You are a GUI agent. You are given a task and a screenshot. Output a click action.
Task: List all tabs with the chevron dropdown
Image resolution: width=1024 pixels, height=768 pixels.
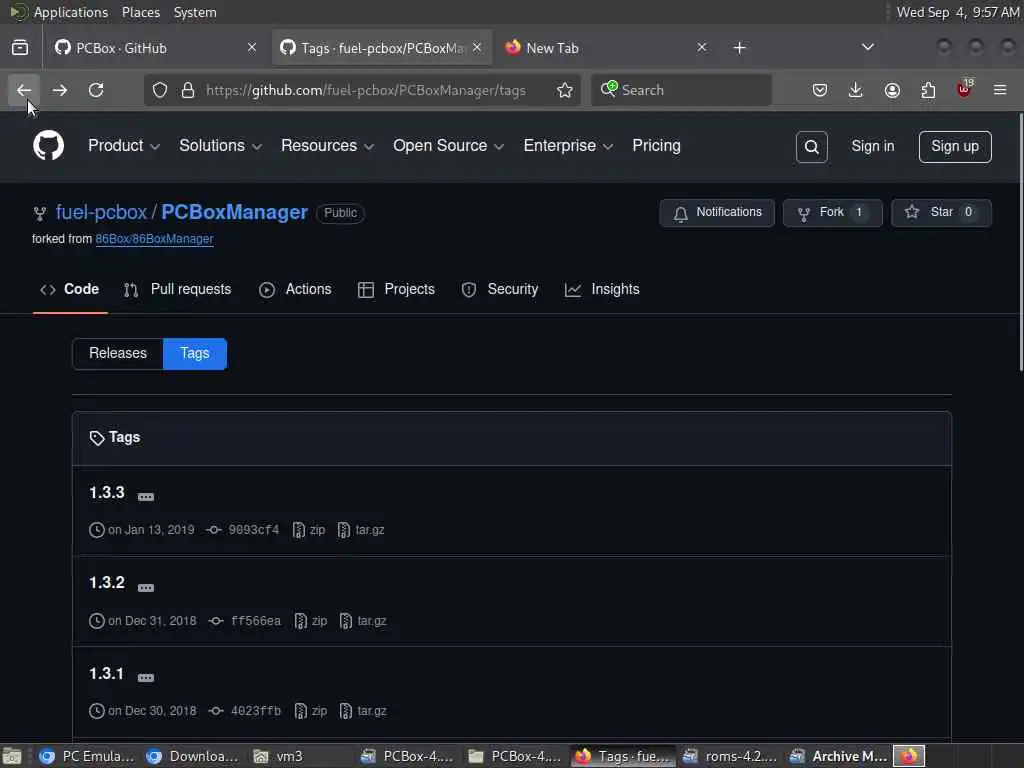pyautogui.click(x=867, y=48)
